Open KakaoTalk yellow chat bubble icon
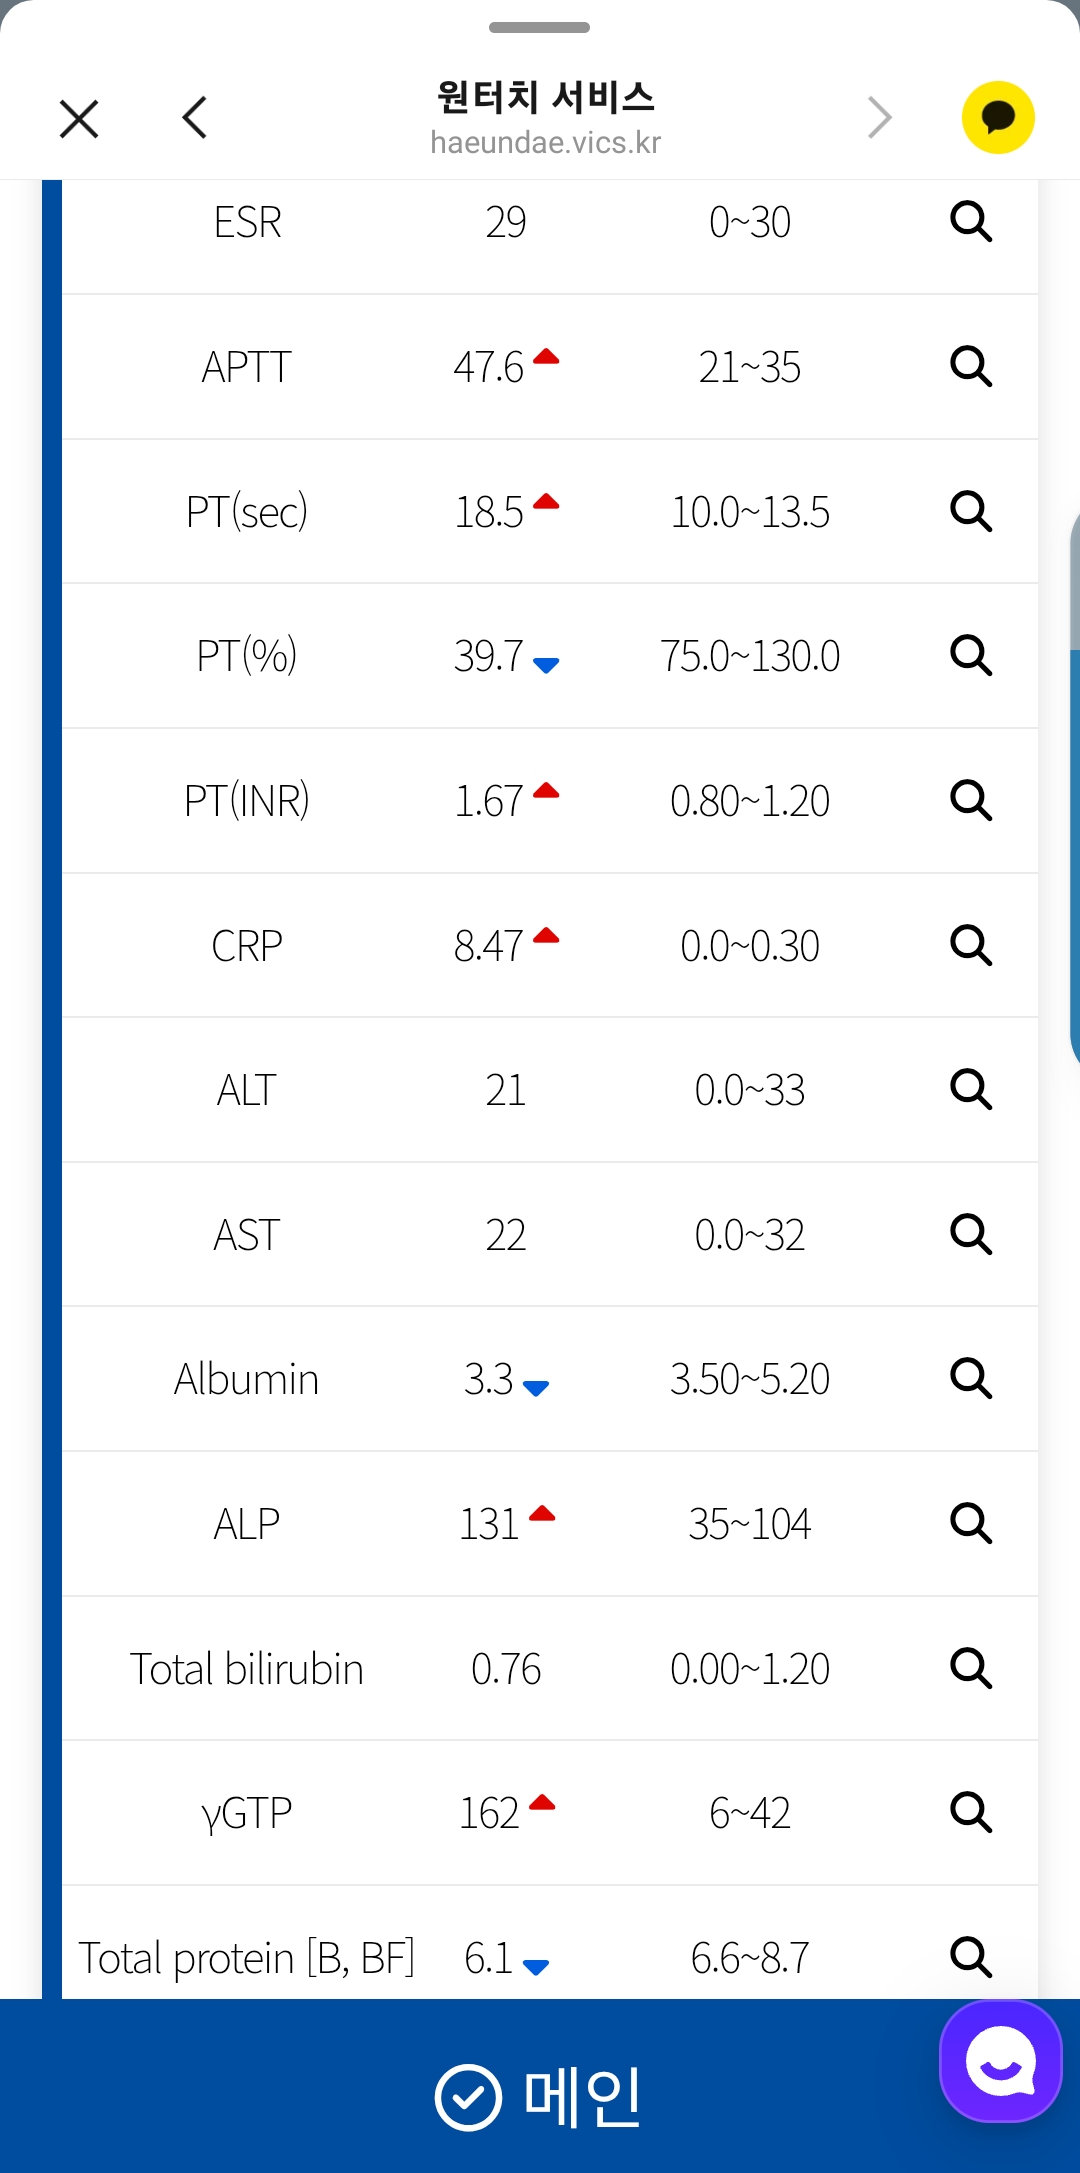Image resolution: width=1080 pixels, height=2173 pixels. click(998, 118)
